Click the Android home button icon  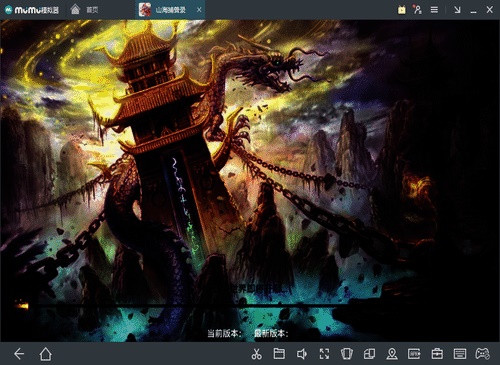click(x=45, y=354)
